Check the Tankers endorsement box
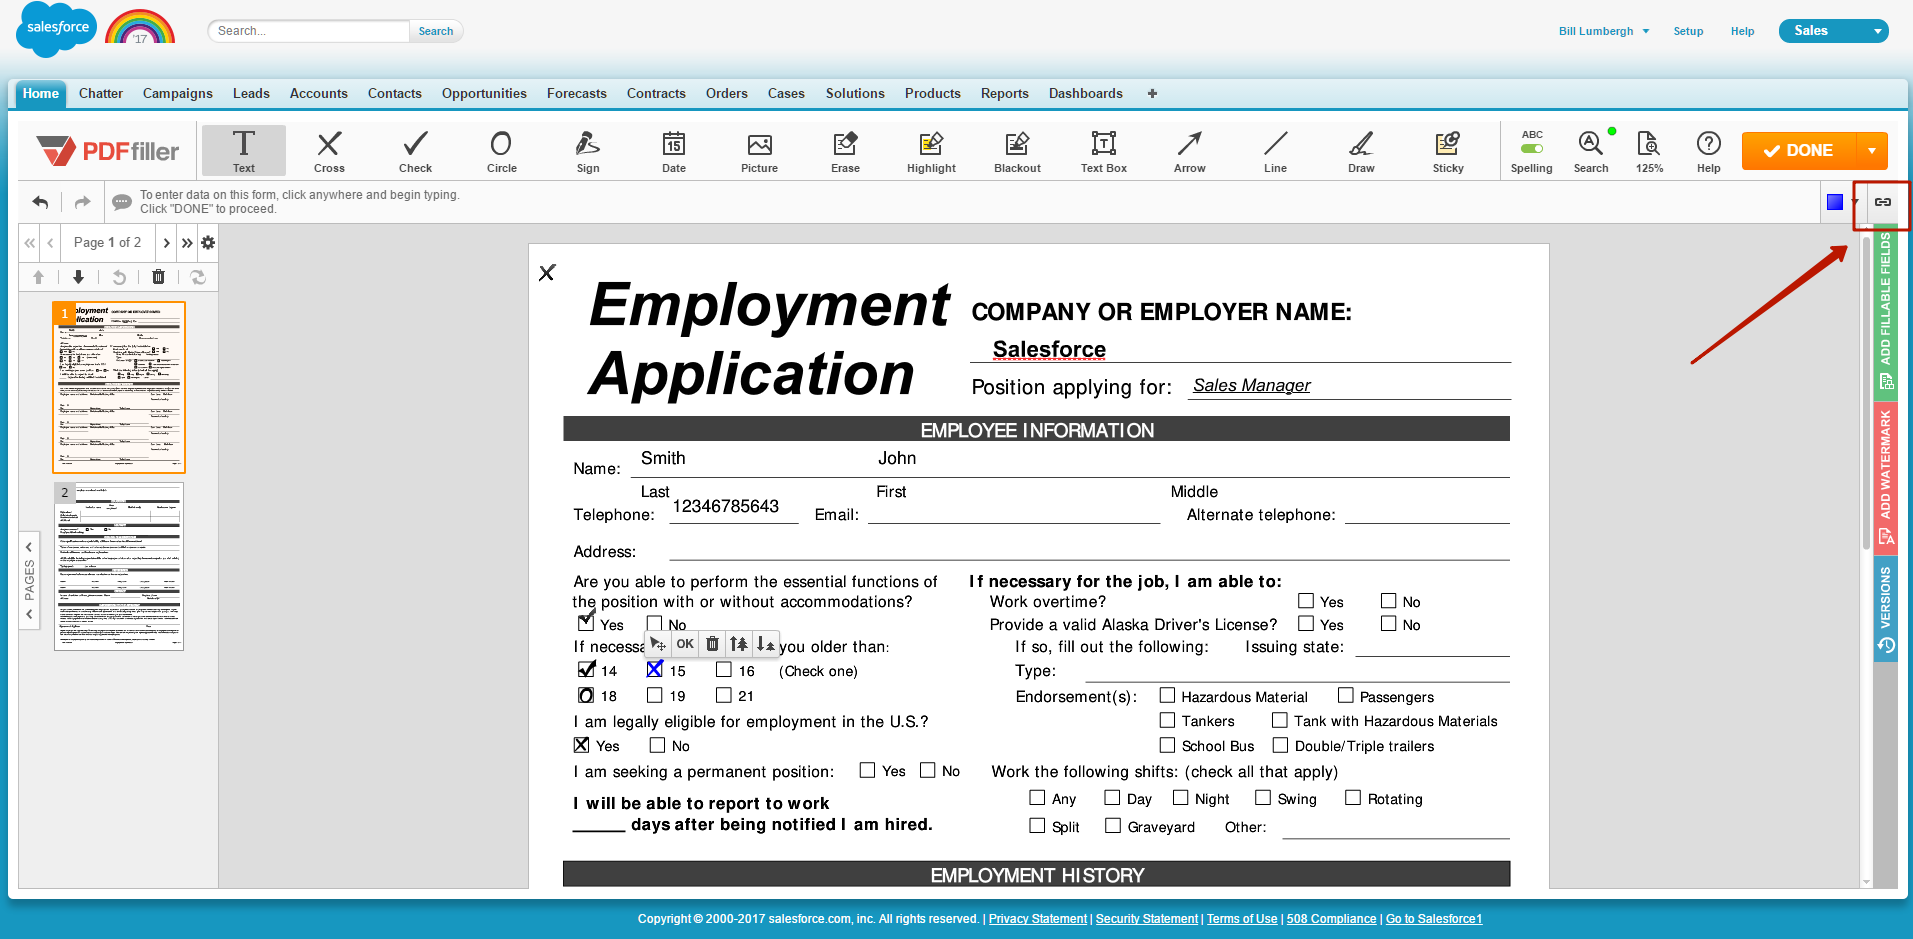1913x939 pixels. [x=1167, y=720]
